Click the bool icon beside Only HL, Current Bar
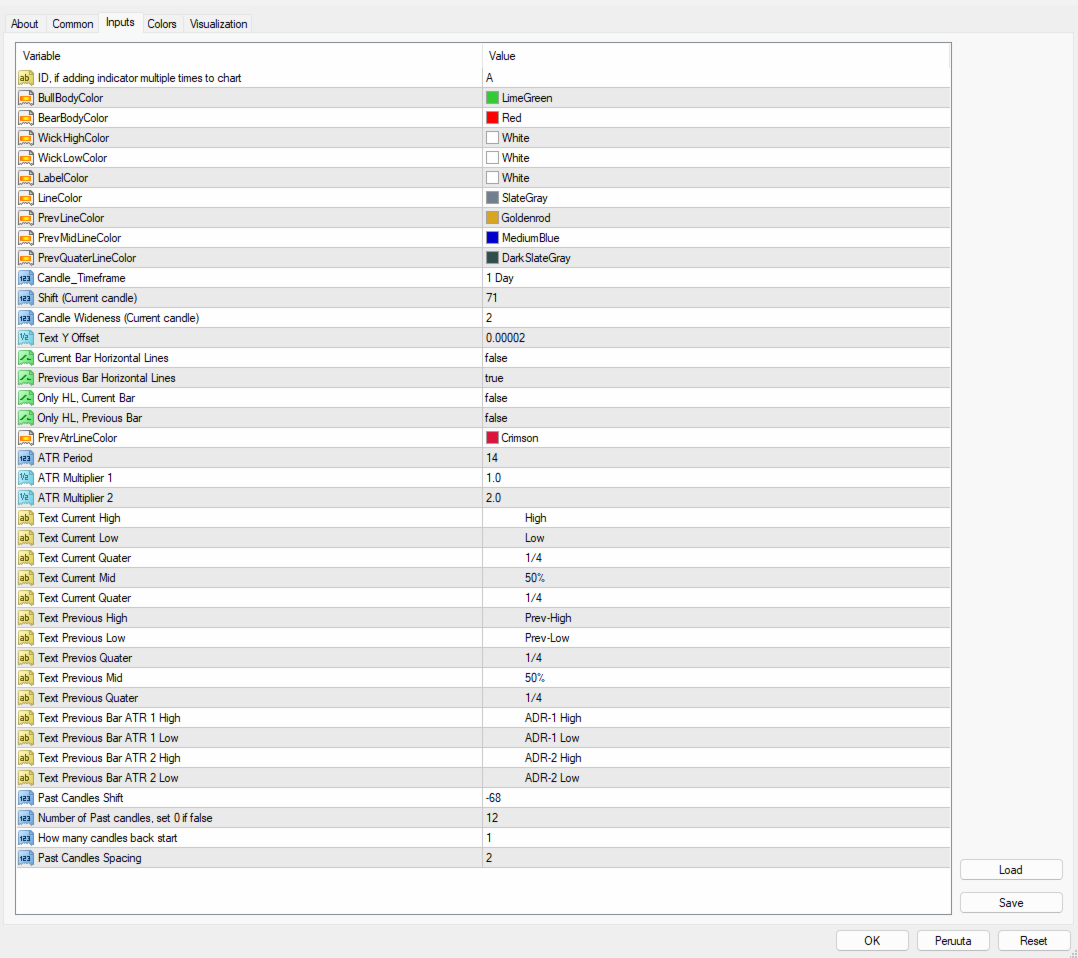 [25, 398]
